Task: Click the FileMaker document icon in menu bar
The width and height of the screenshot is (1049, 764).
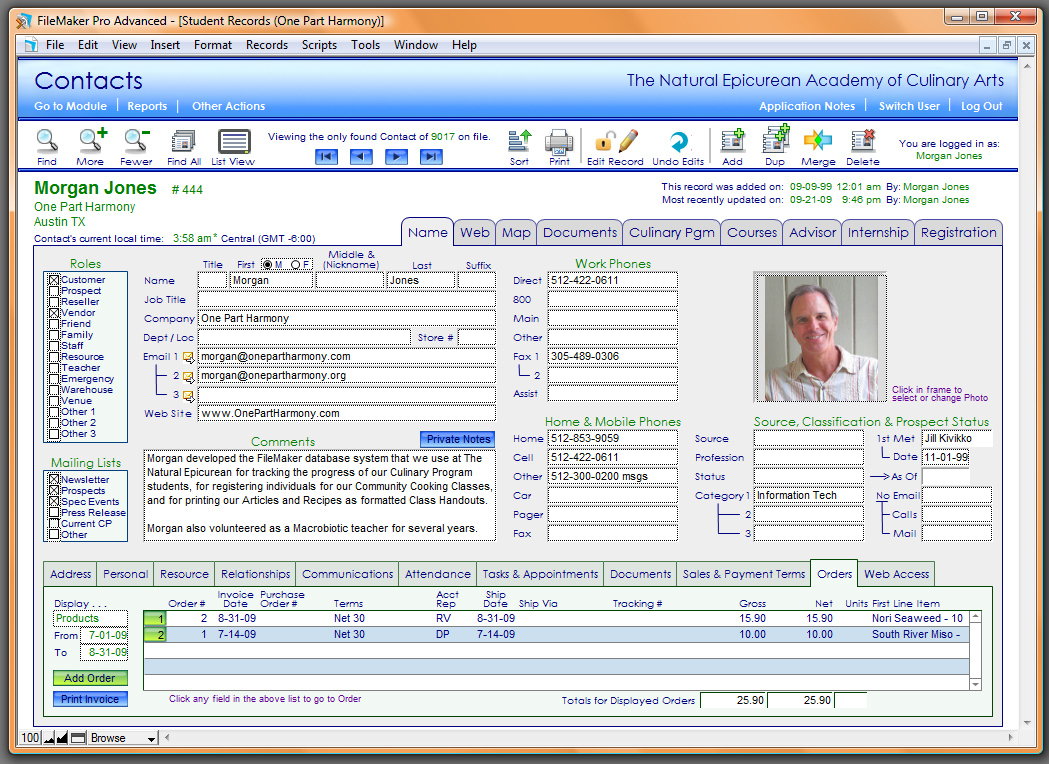Action: click(x=31, y=45)
